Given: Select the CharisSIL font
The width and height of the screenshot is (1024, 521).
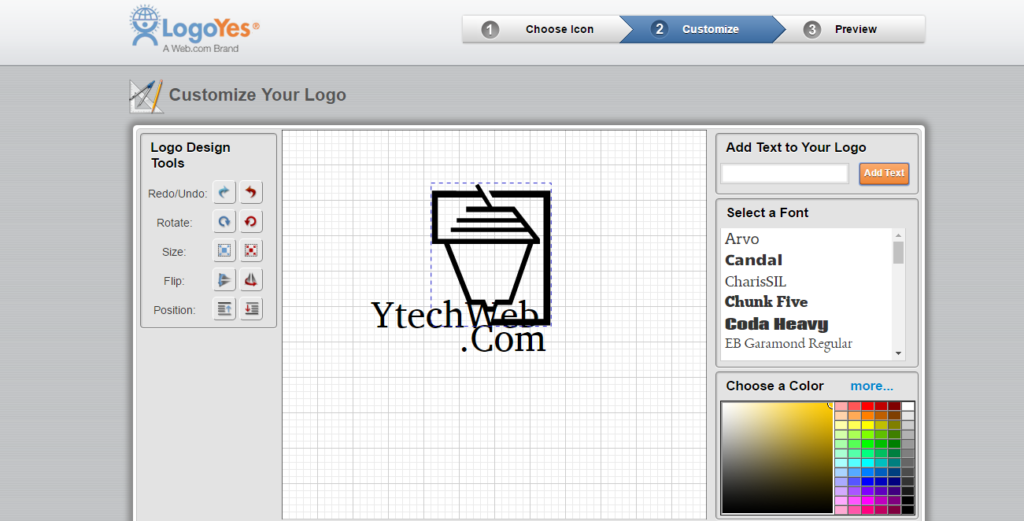Looking at the screenshot, I should (x=756, y=281).
